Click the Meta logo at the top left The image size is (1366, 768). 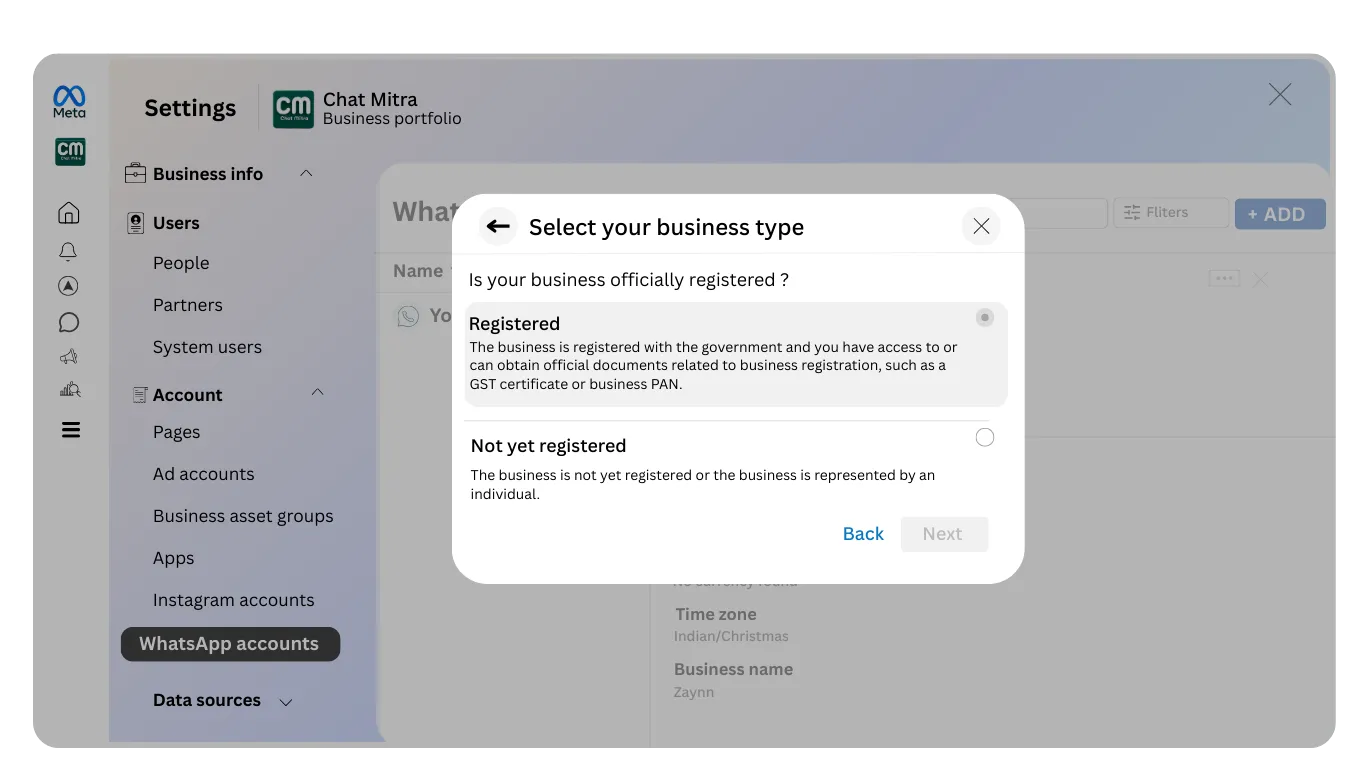(x=68, y=100)
